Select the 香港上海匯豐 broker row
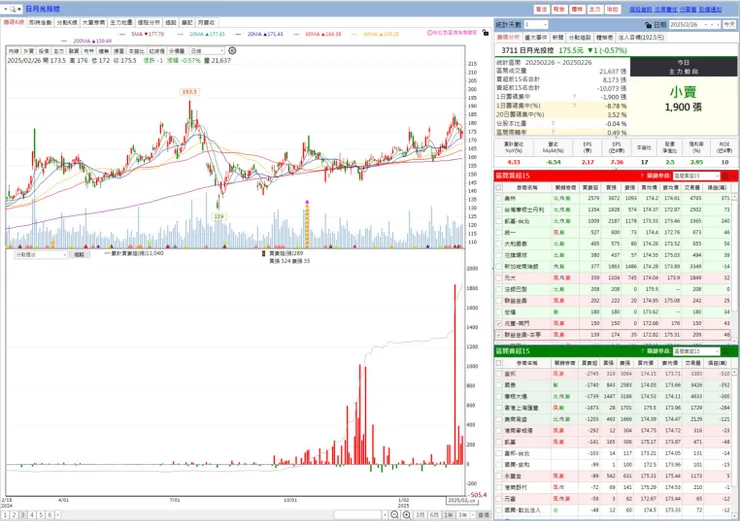This screenshot has height=521, width=740. [614, 408]
